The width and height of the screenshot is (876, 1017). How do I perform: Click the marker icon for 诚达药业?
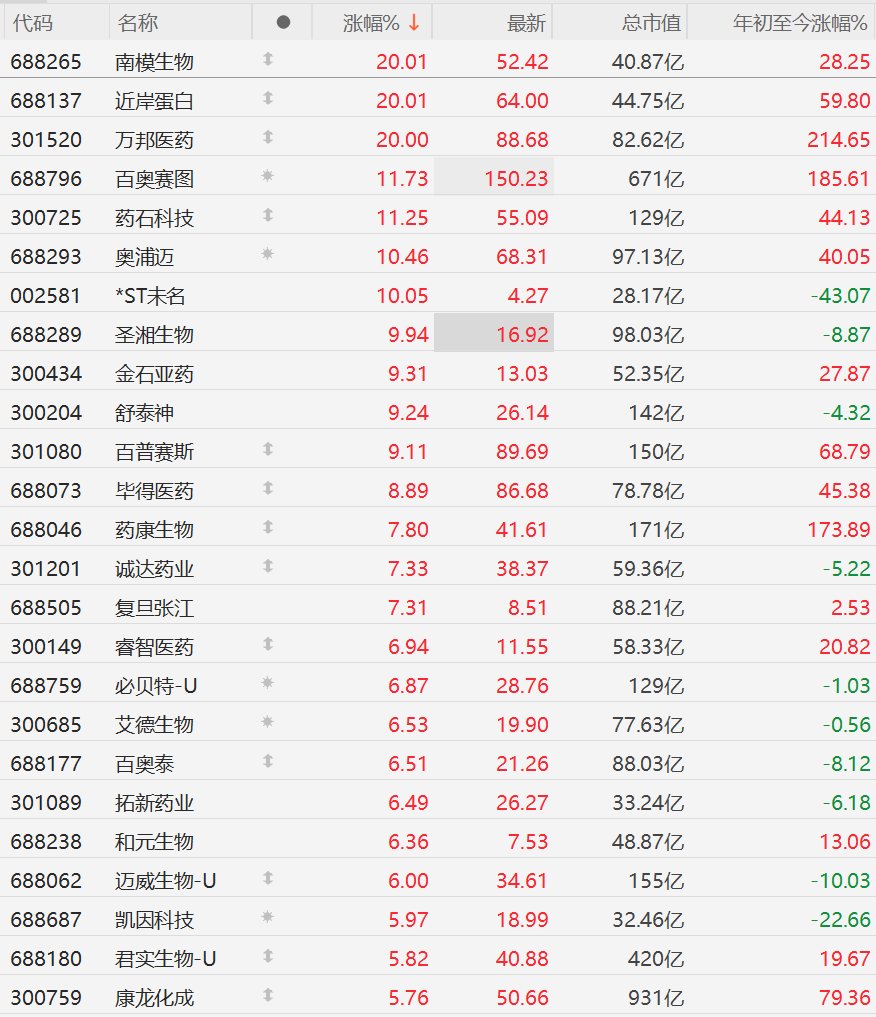click(268, 566)
